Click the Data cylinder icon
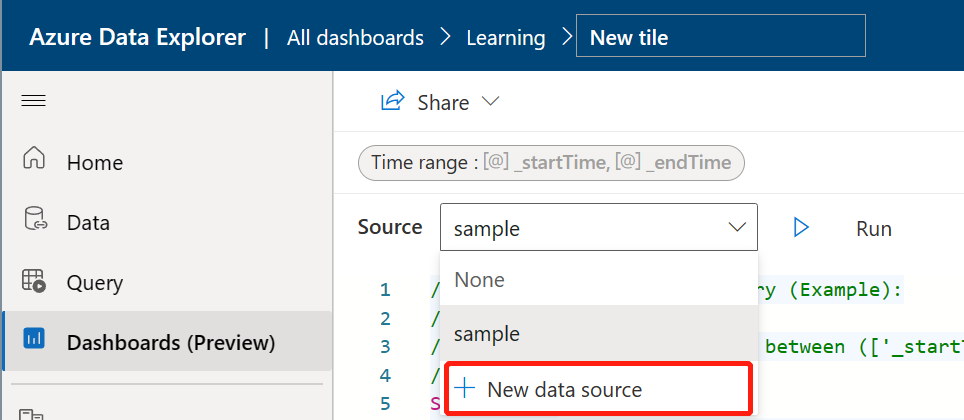Viewport: 964px width, 420px height. click(x=35, y=219)
